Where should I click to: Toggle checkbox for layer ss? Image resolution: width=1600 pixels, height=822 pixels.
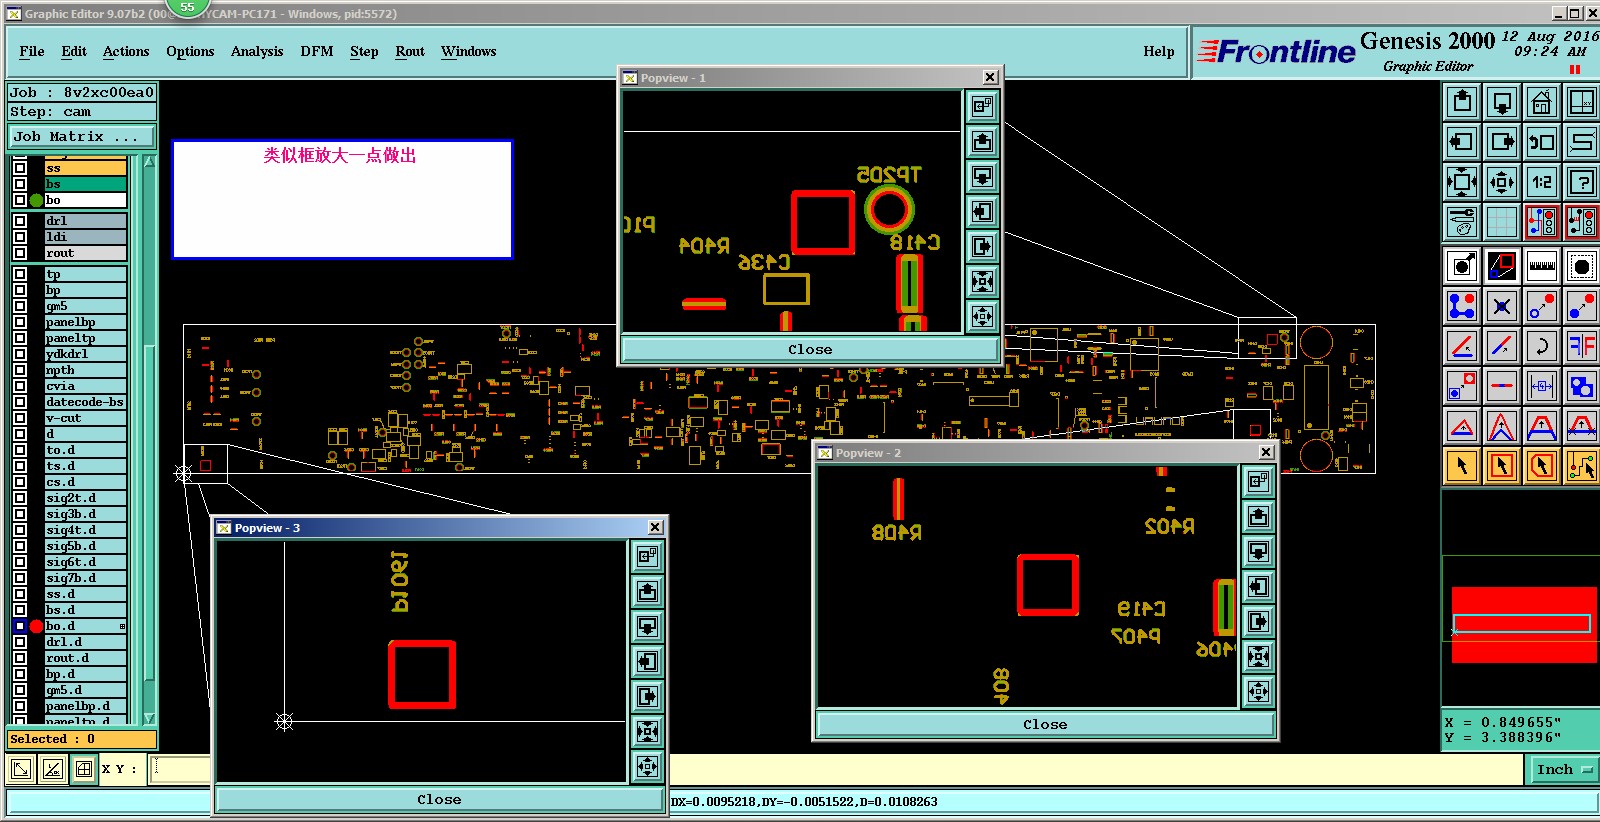20,168
